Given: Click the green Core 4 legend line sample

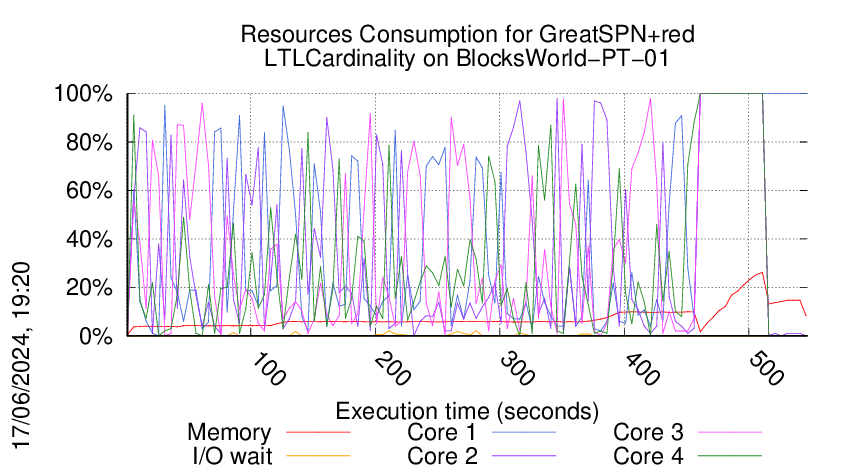Looking at the screenshot, I should tap(730, 456).
